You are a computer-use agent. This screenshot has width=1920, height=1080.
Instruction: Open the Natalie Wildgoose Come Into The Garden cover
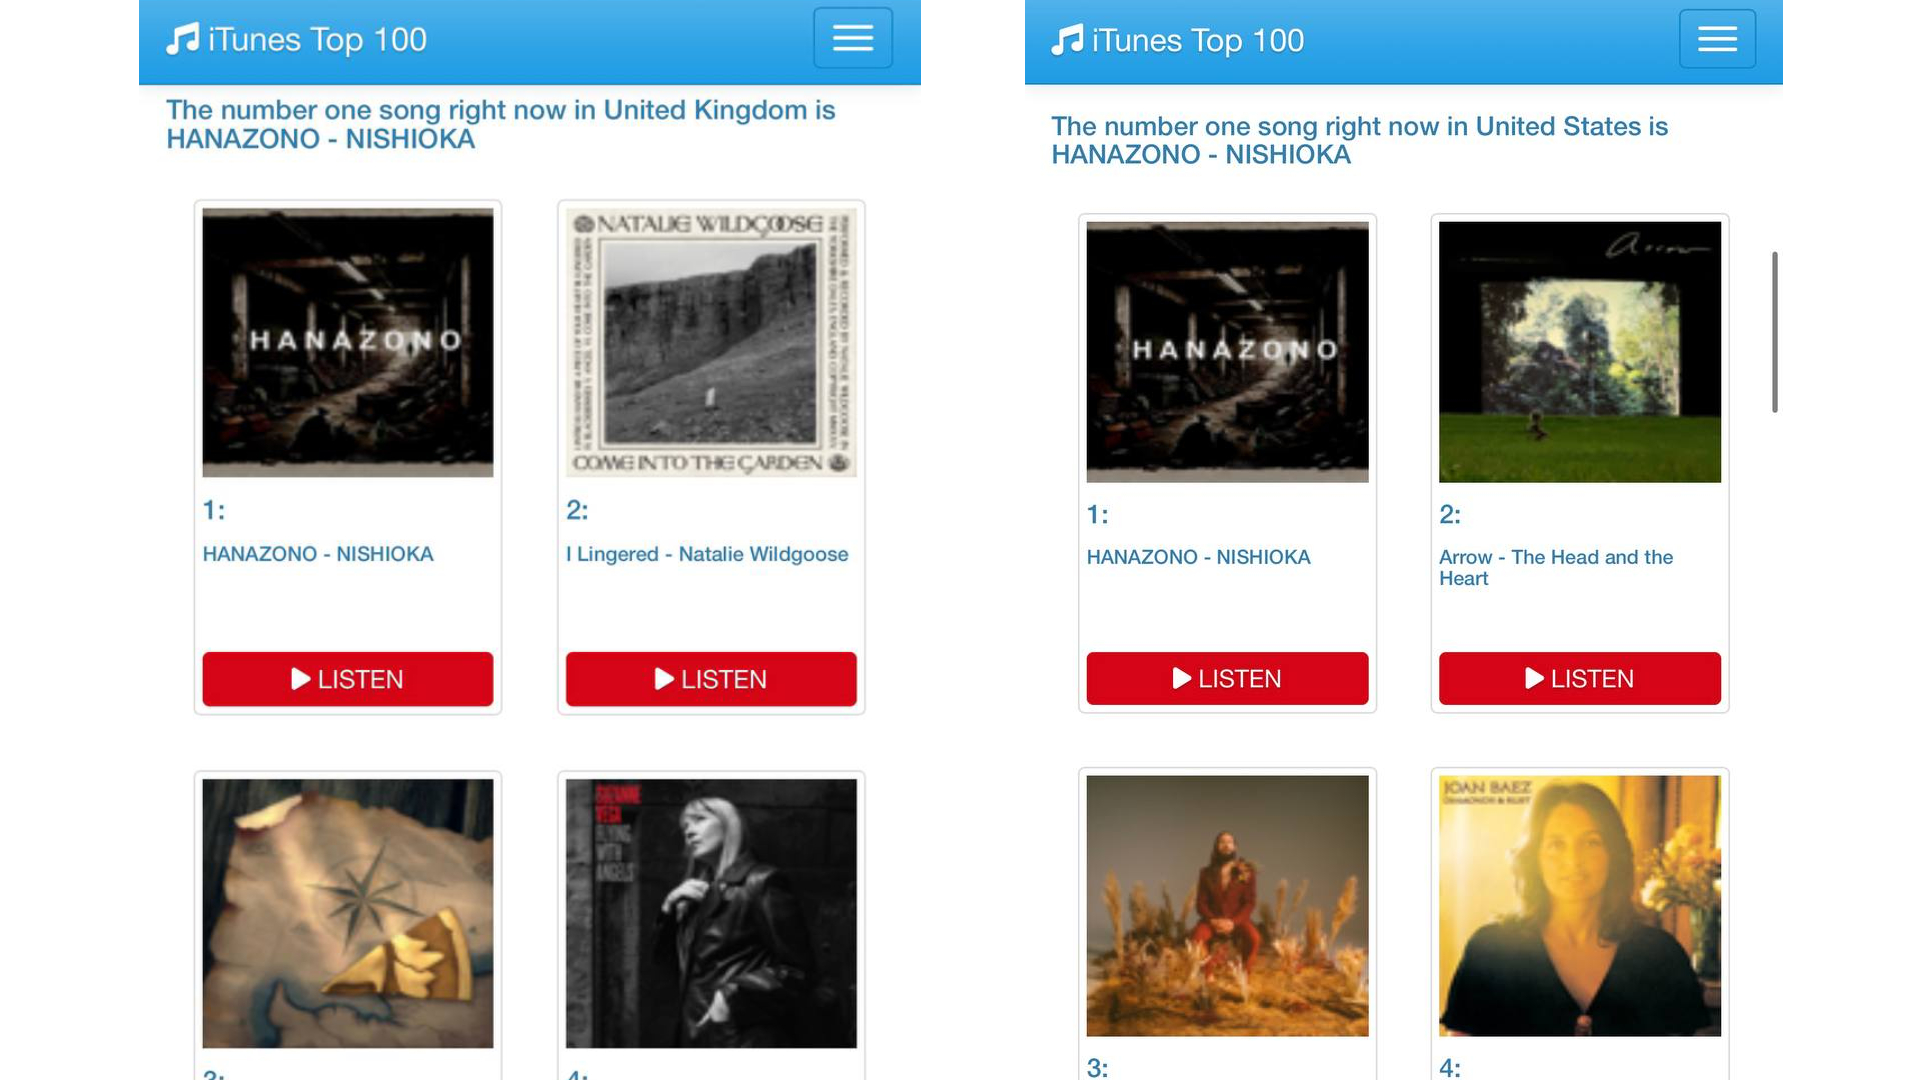coord(711,342)
